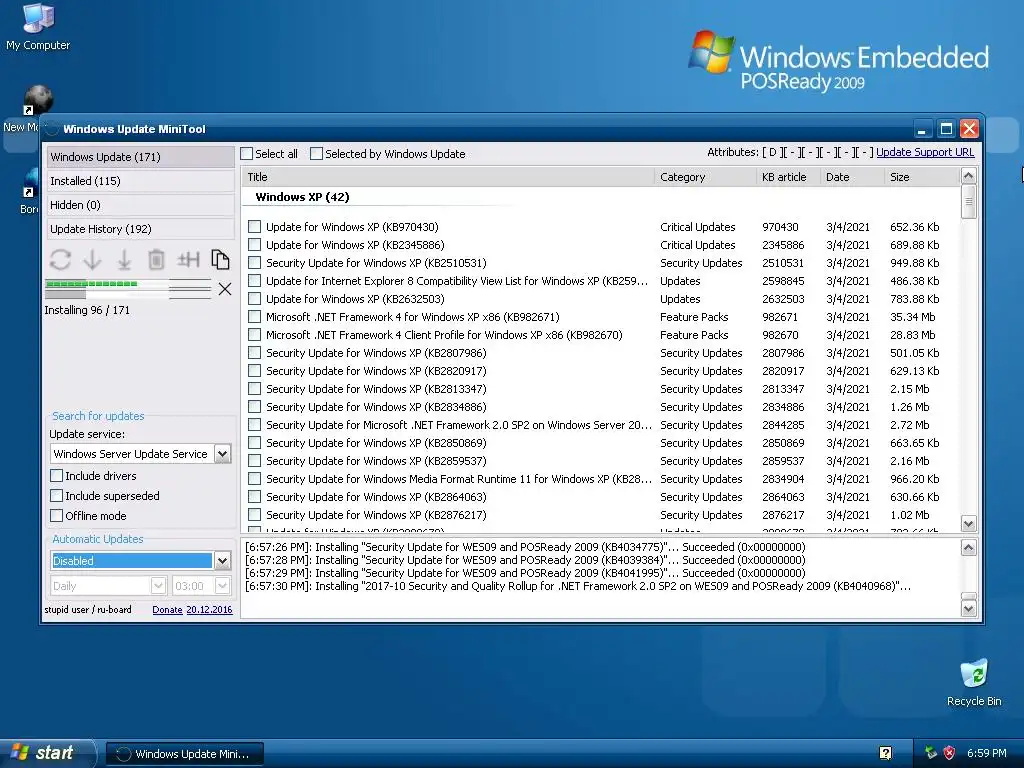Check Security Update for Windows XP (KB2876217)
The height and width of the screenshot is (768, 1024).
click(255, 515)
